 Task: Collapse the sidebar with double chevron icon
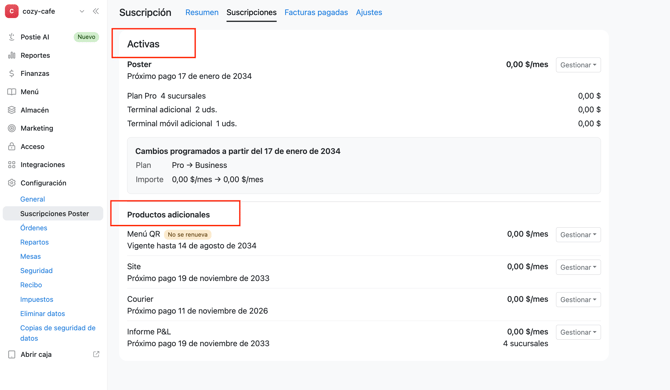tap(96, 12)
